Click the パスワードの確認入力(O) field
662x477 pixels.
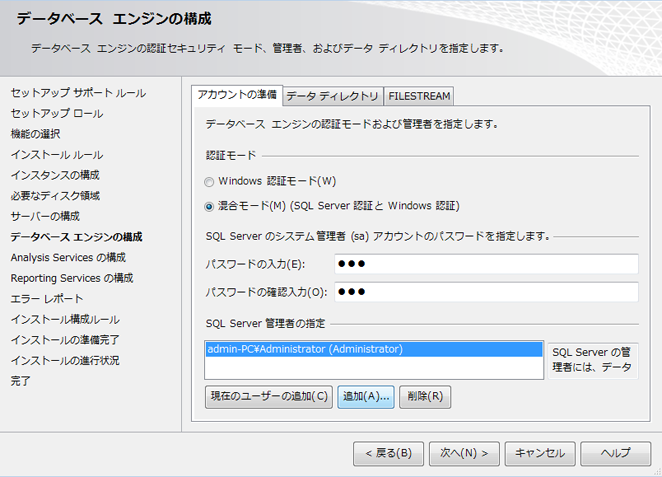pos(486,292)
